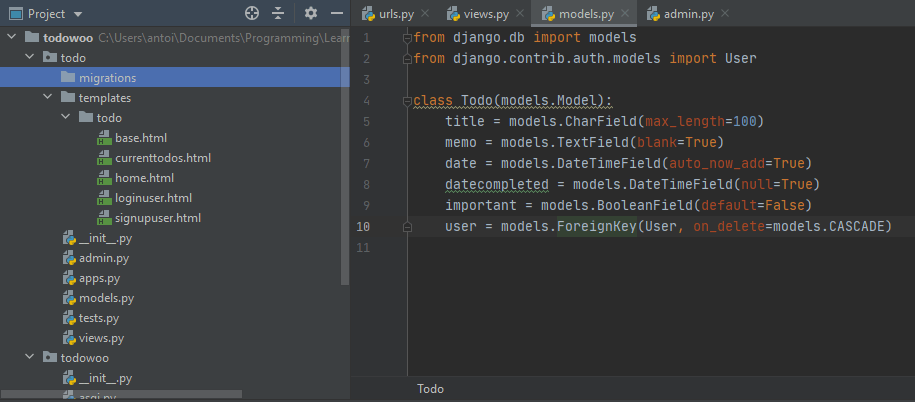
Task: Close the models.py tab
Action: click(625, 13)
